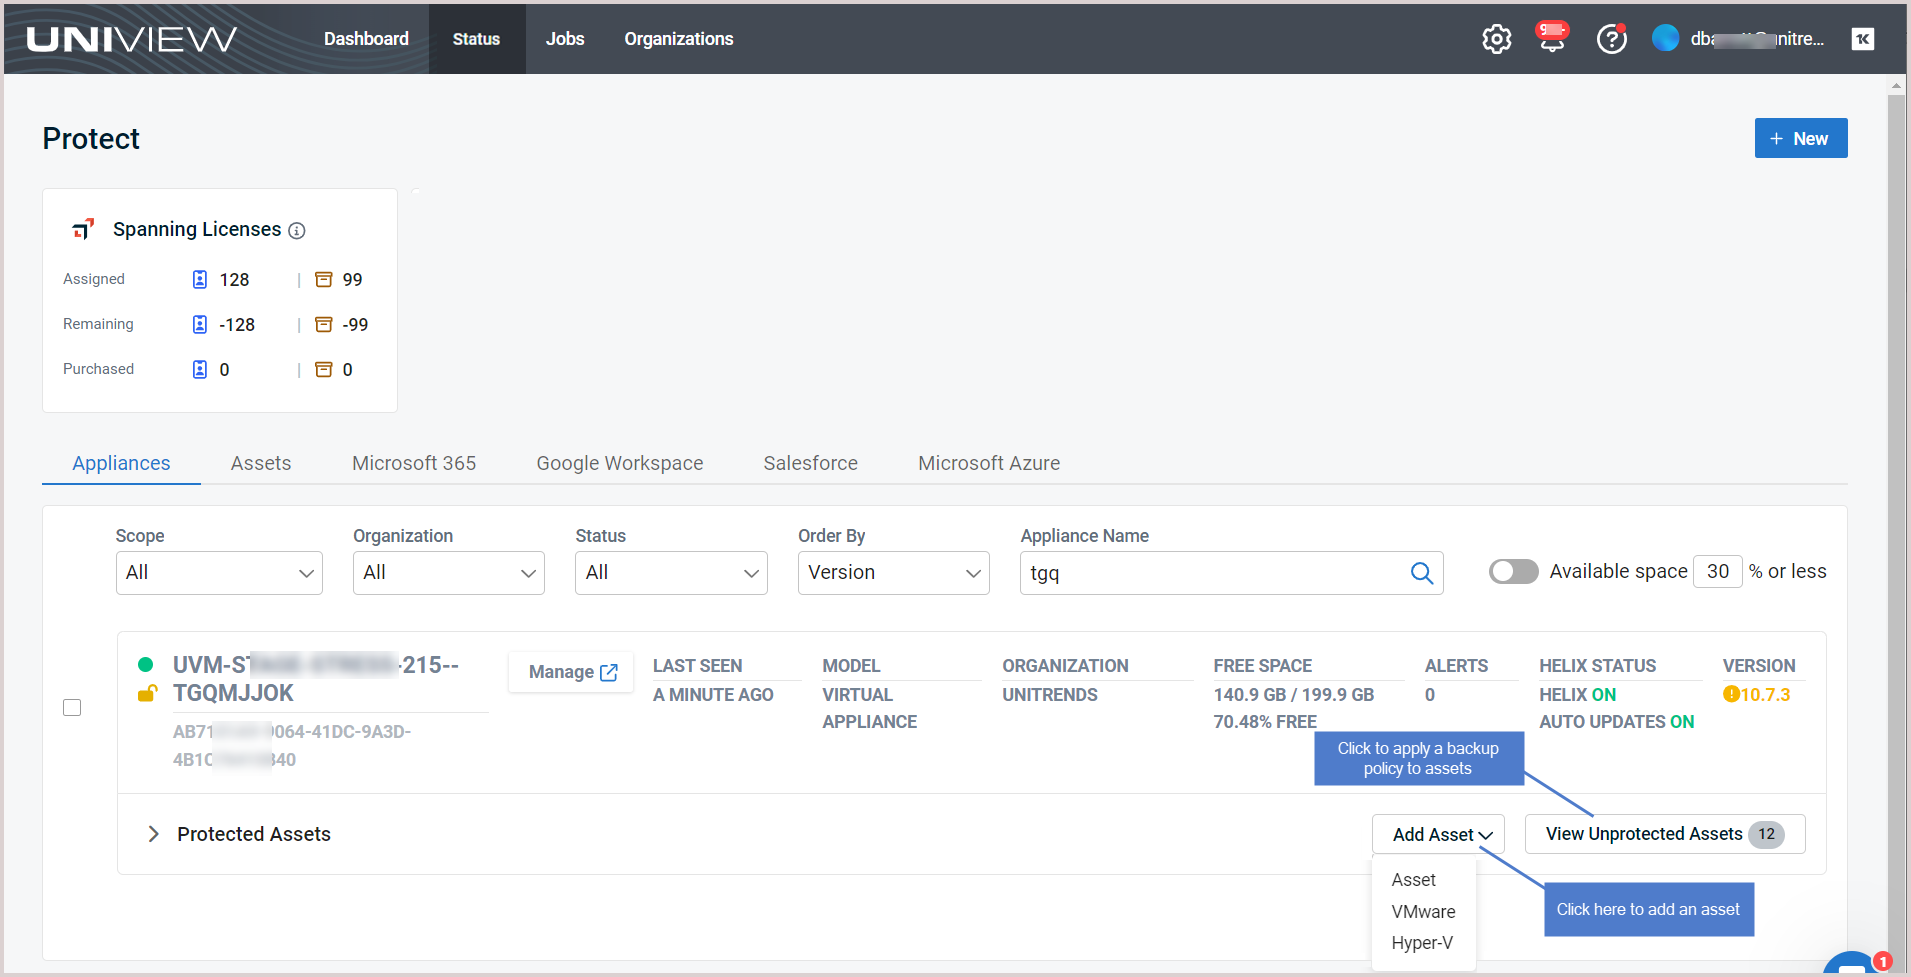Screen dimensions: 1911x977
Task: Click the page vertical scrollbar
Action: coord(1896,525)
